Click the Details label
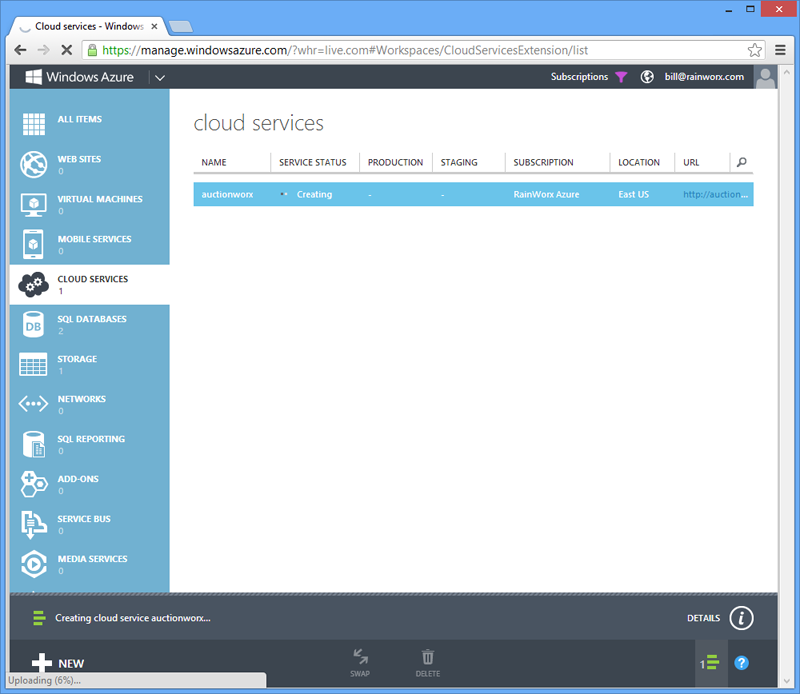 pyautogui.click(x=704, y=618)
